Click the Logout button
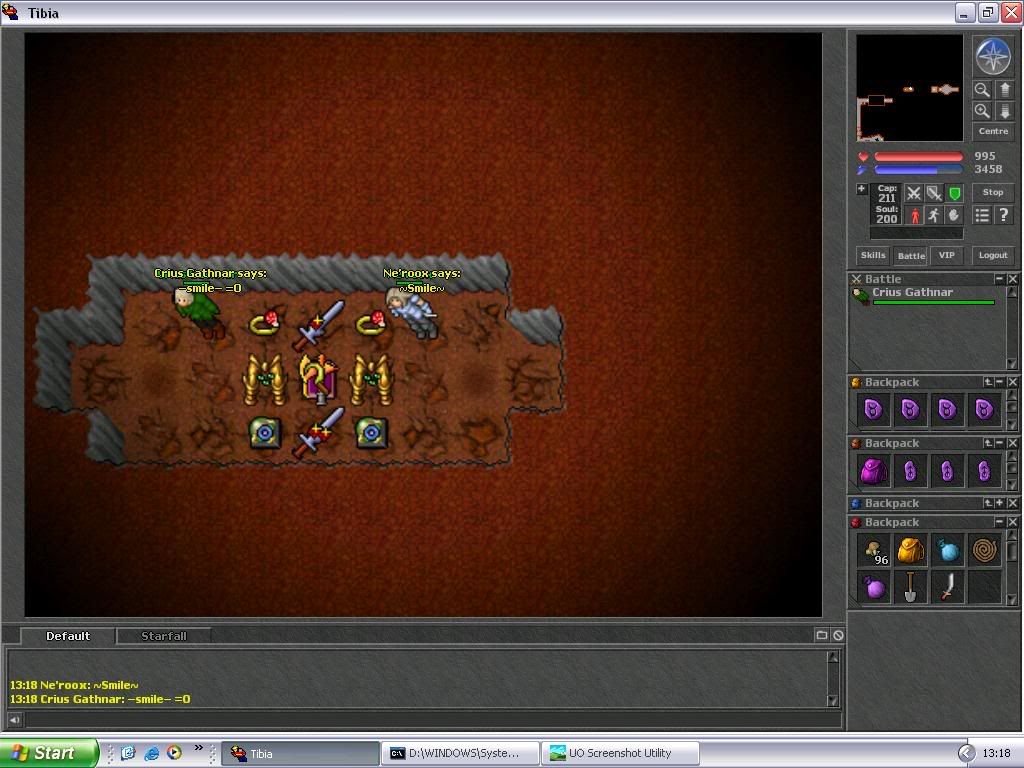Viewport: 1024px width, 768px height. click(x=993, y=255)
